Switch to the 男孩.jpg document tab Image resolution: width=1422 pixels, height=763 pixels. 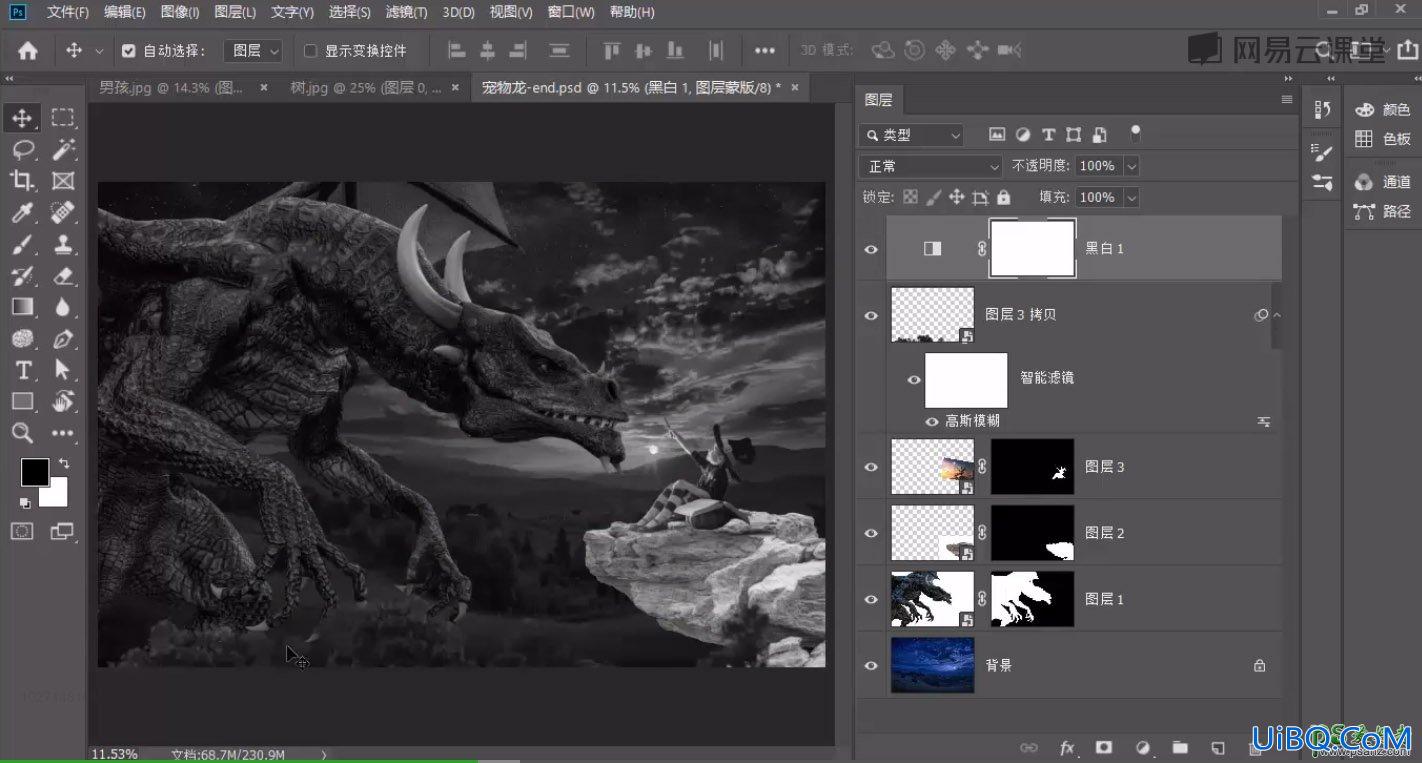pyautogui.click(x=170, y=88)
